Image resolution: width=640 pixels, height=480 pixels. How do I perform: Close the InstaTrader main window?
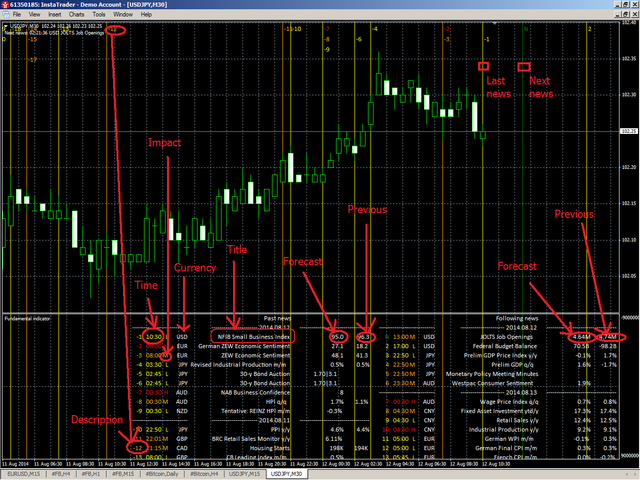click(635, 4)
